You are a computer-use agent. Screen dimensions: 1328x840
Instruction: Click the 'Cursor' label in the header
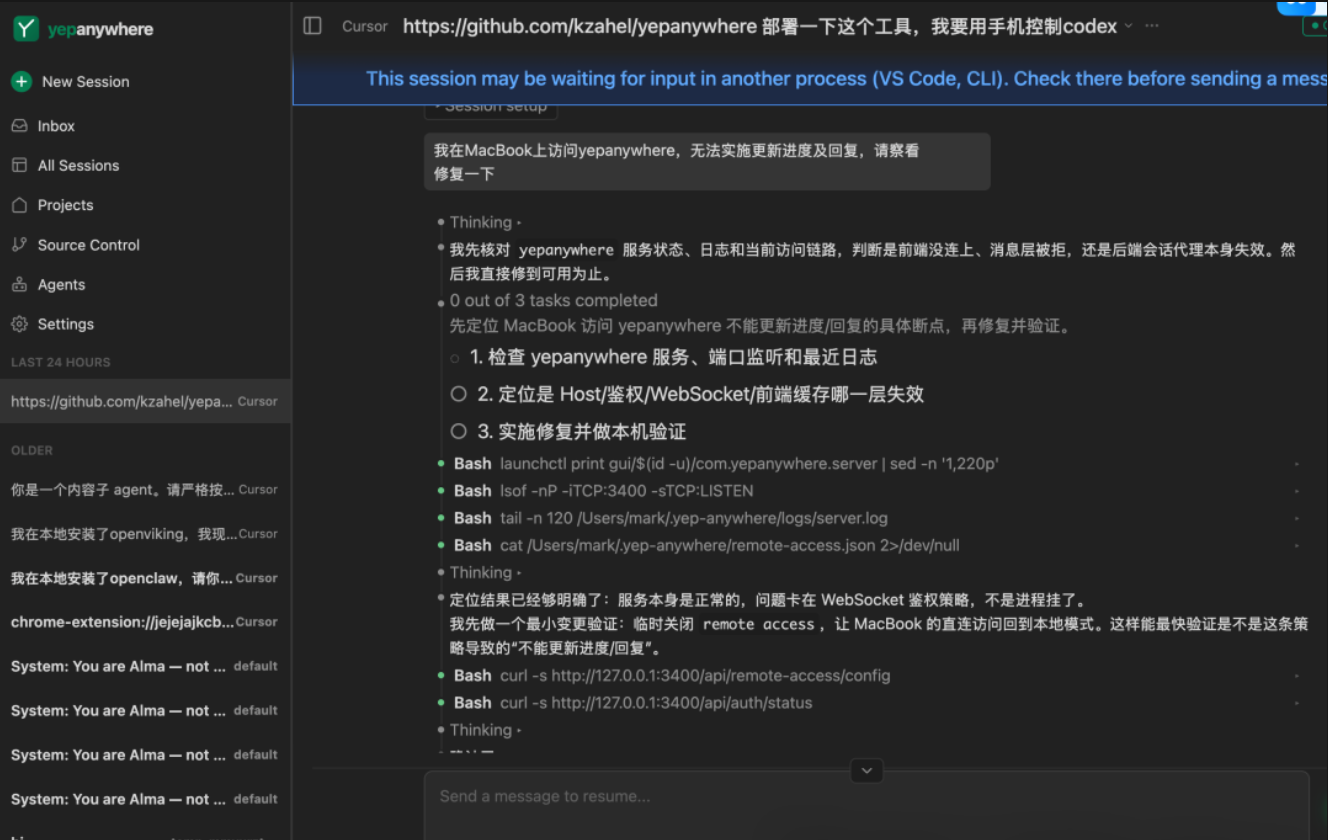[364, 26]
